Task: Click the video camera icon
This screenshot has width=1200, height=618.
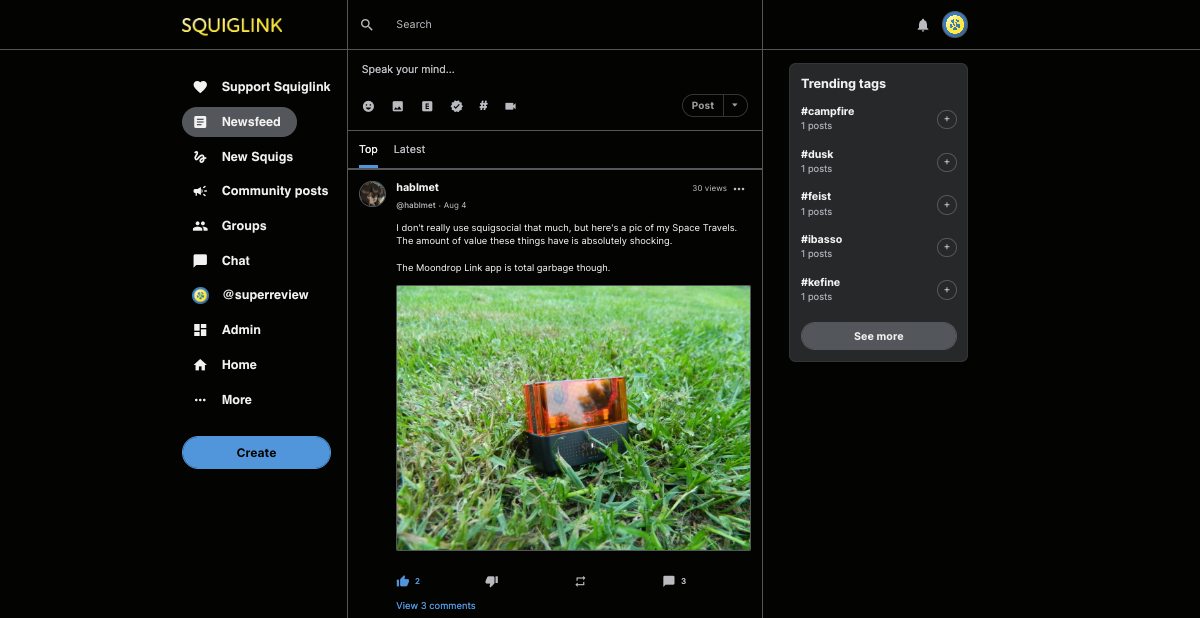Action: click(x=510, y=106)
